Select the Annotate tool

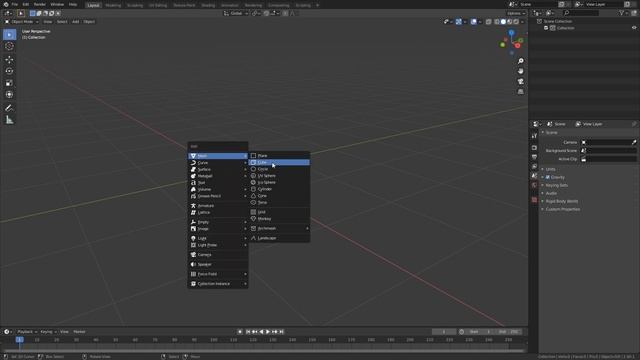point(9,108)
